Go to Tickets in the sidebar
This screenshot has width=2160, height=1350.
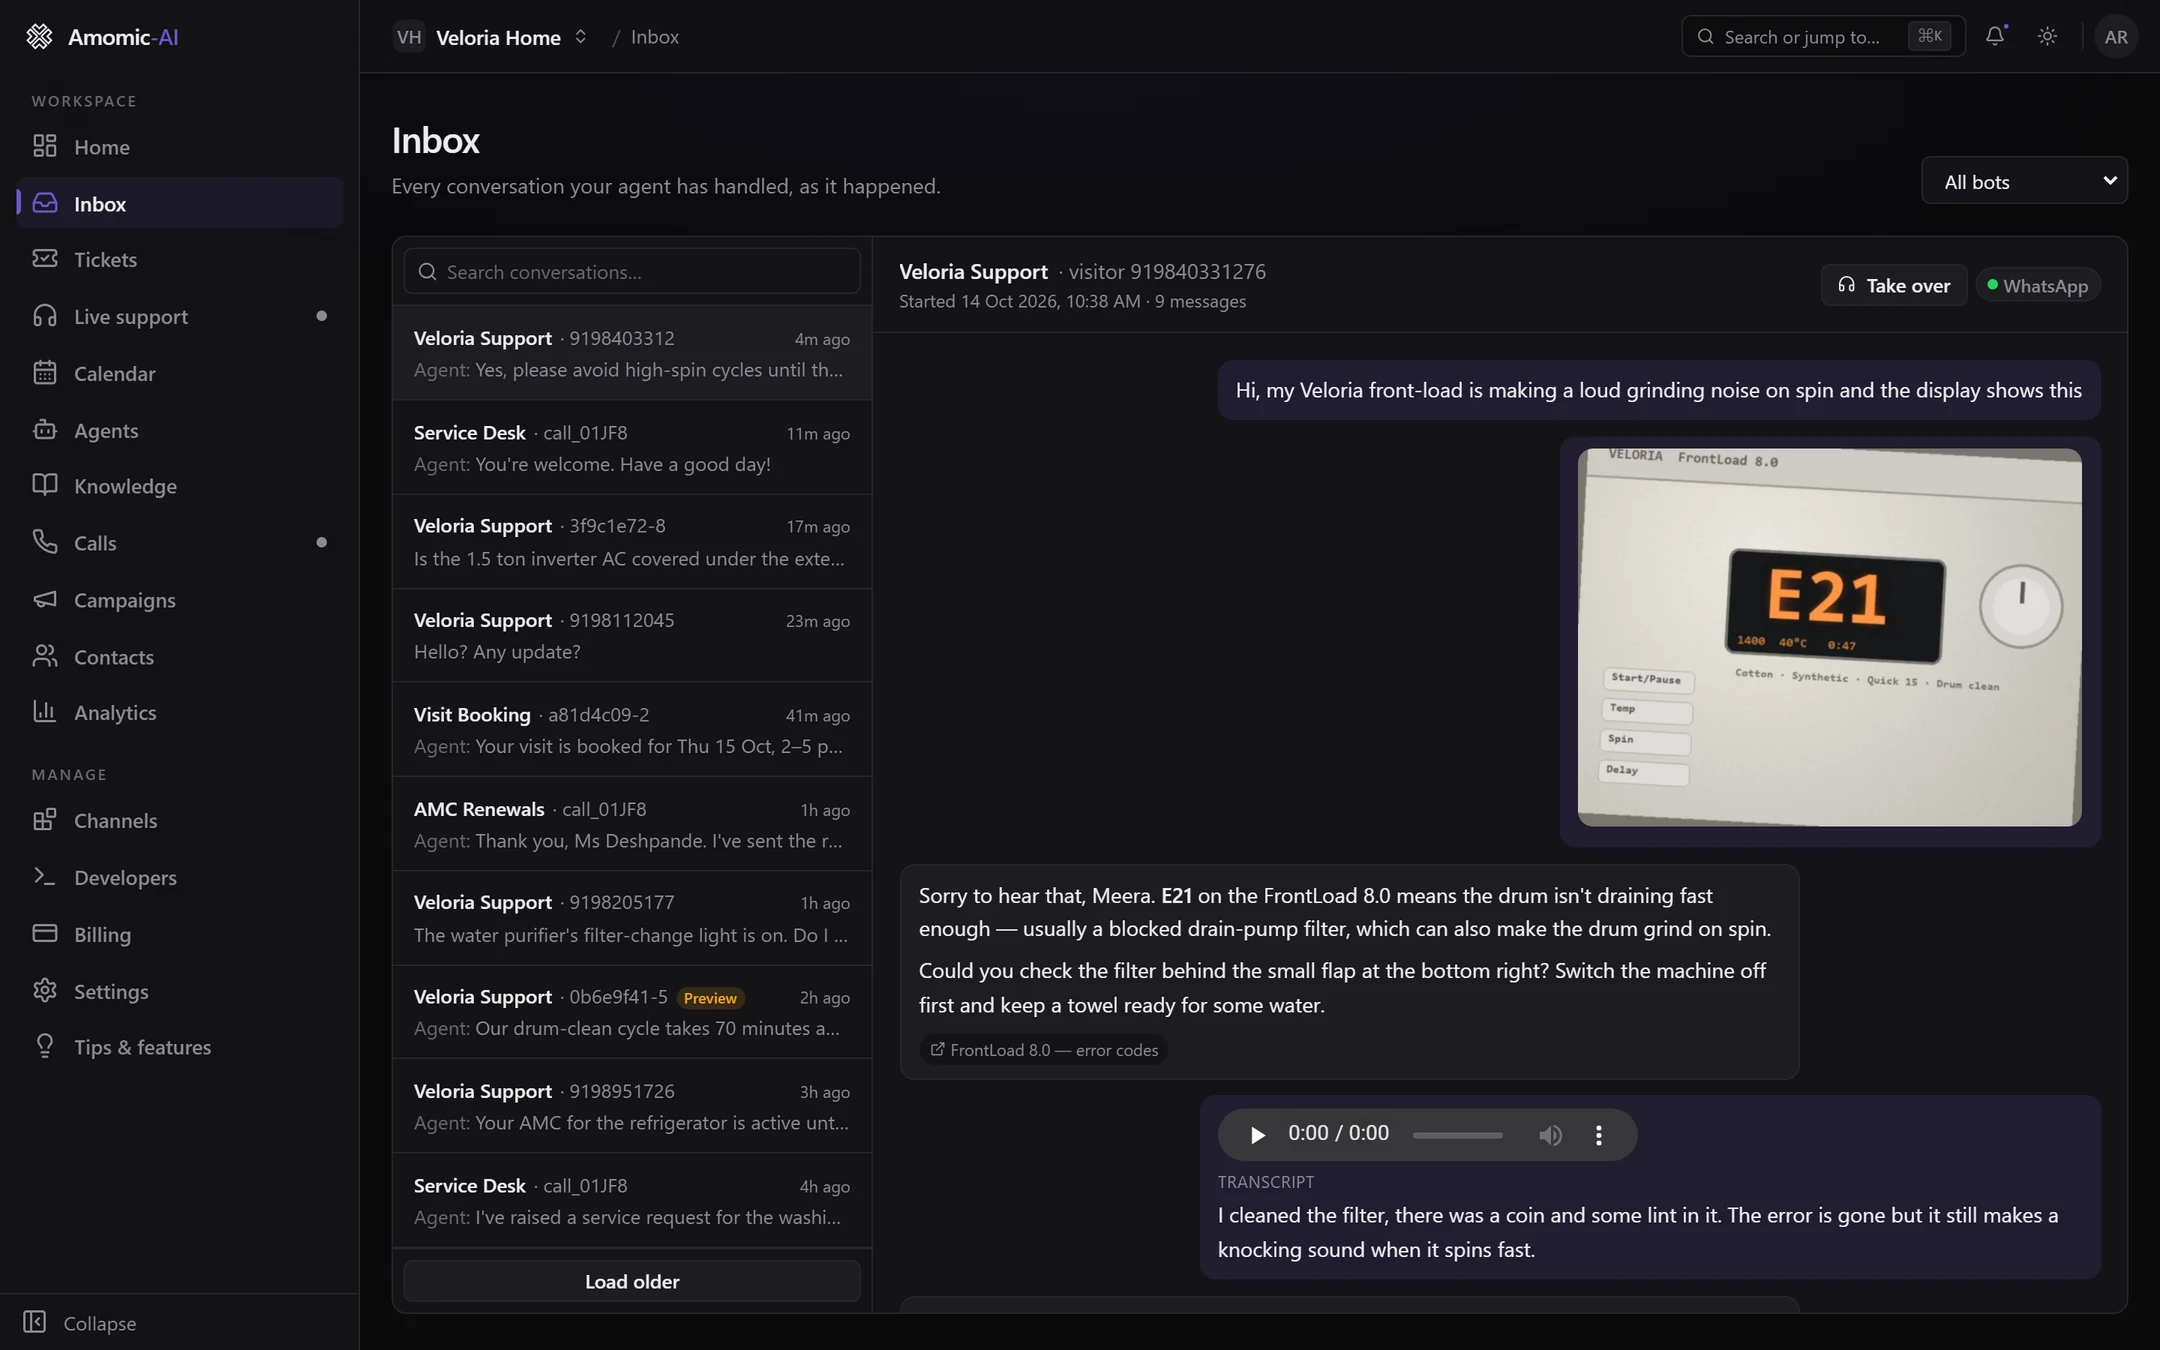(x=180, y=259)
